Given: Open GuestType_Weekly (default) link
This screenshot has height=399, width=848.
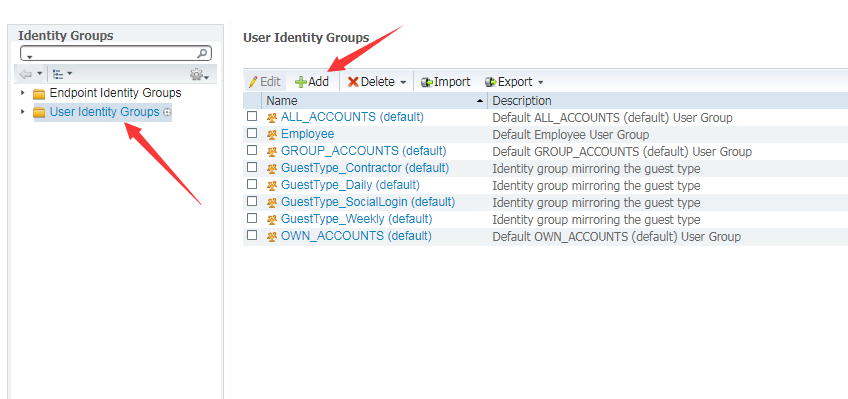Looking at the screenshot, I should 356,219.
